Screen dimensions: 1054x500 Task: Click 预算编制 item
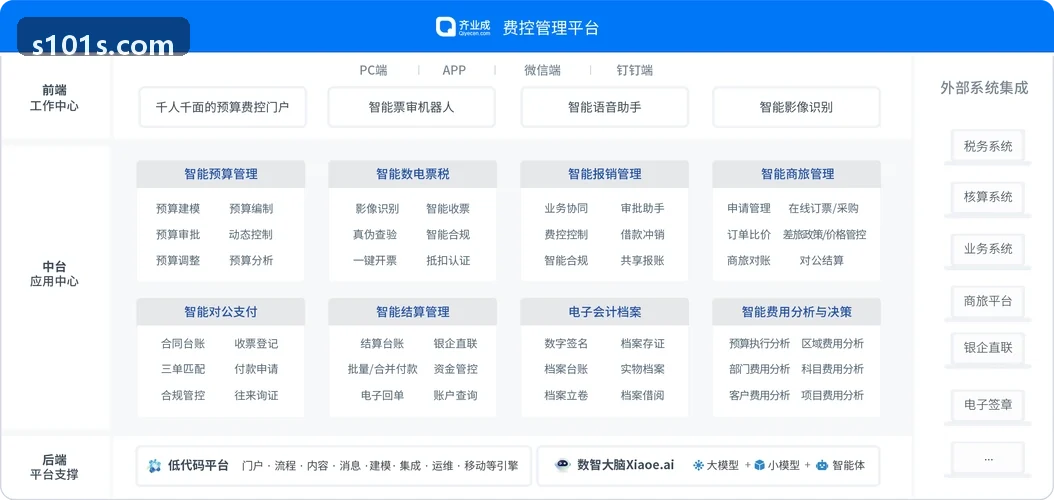tap(251, 208)
